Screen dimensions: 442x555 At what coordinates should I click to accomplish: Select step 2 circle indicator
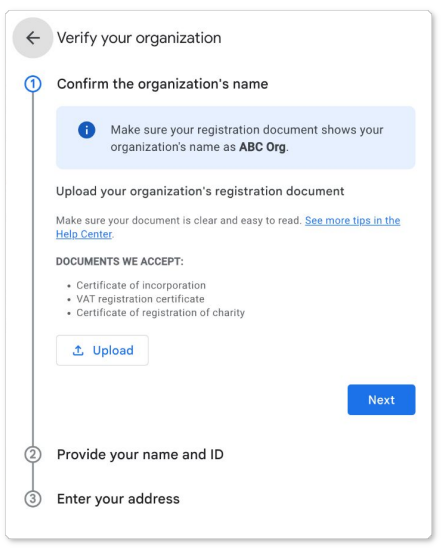tap(33, 454)
